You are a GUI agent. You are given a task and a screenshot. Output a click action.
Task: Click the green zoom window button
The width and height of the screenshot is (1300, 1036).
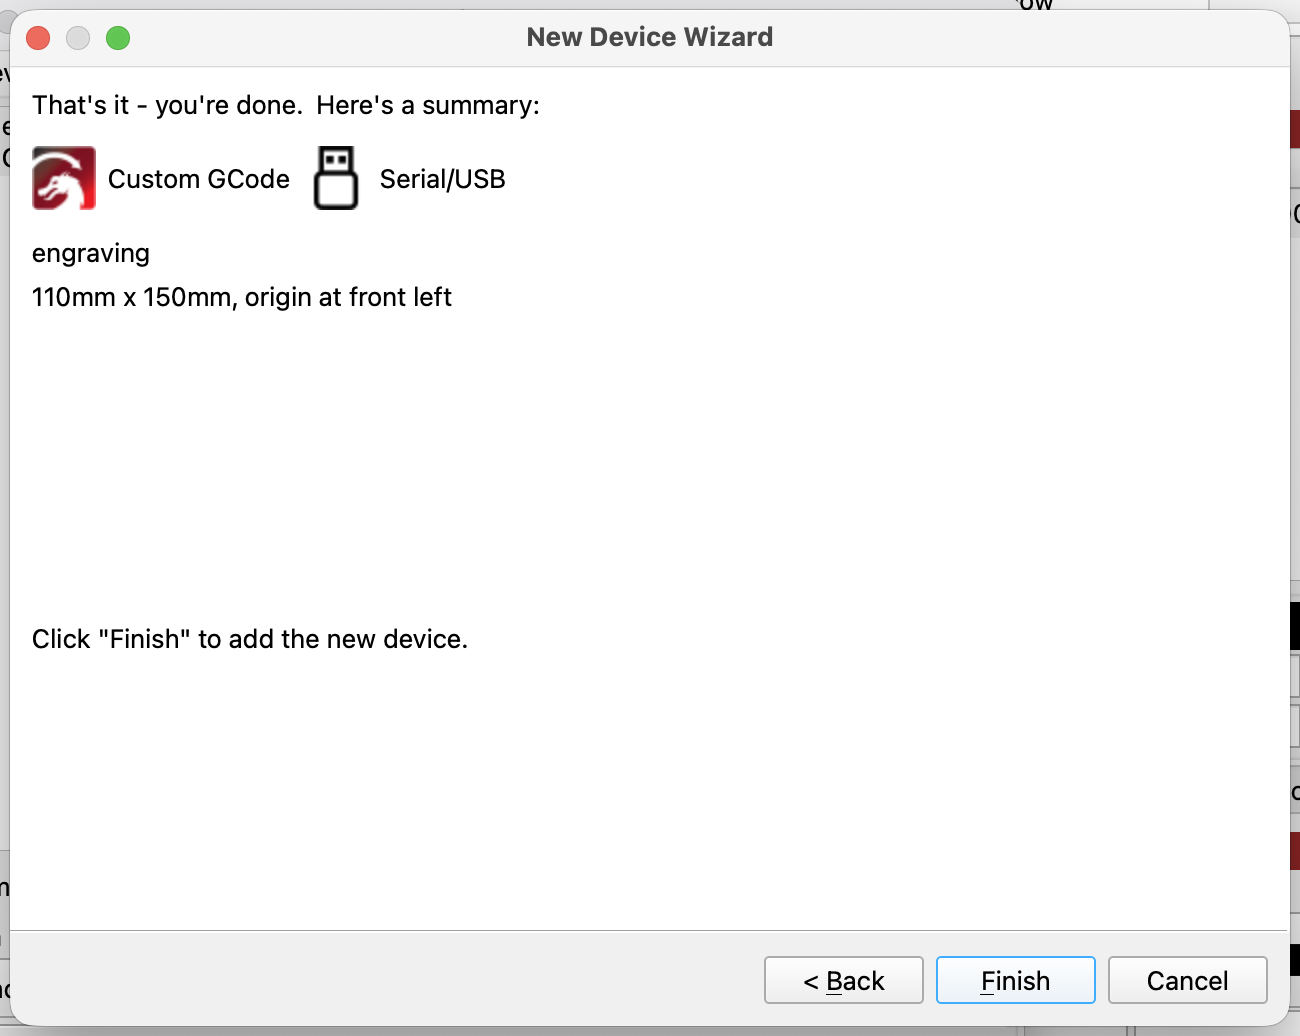click(118, 38)
